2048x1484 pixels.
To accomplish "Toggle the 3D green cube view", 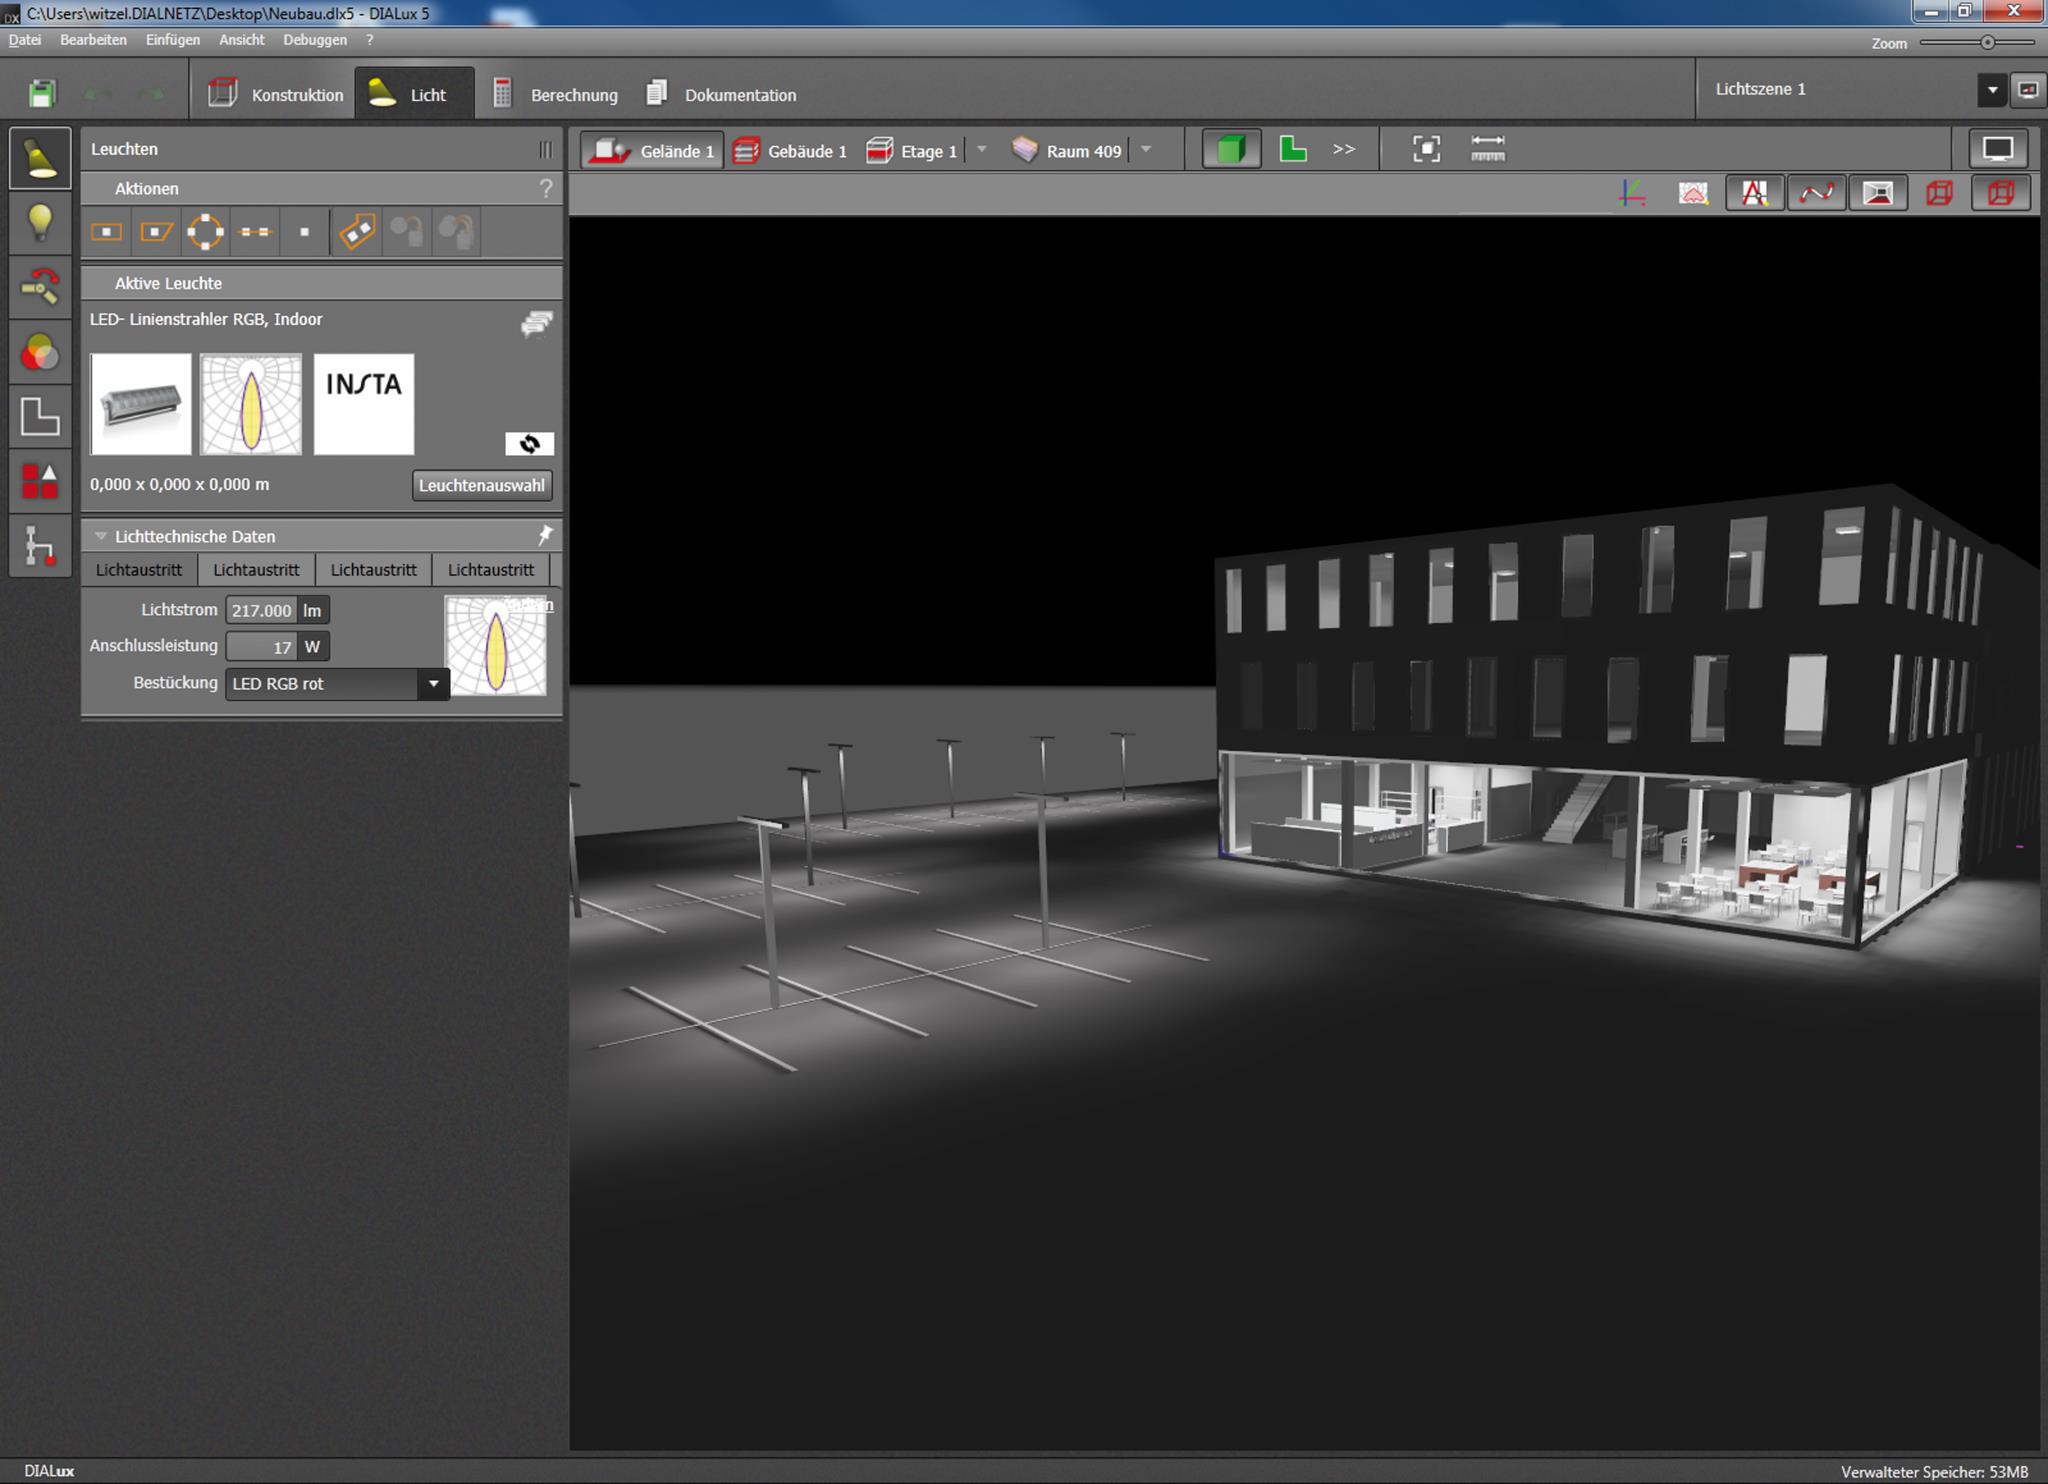I will pyautogui.click(x=1231, y=150).
